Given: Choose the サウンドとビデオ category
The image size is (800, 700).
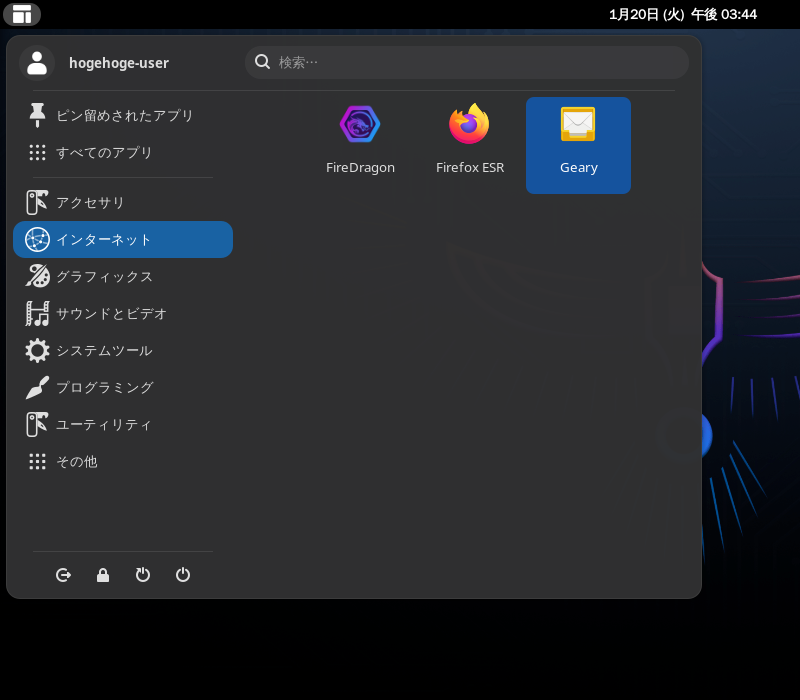Looking at the screenshot, I should point(123,313).
